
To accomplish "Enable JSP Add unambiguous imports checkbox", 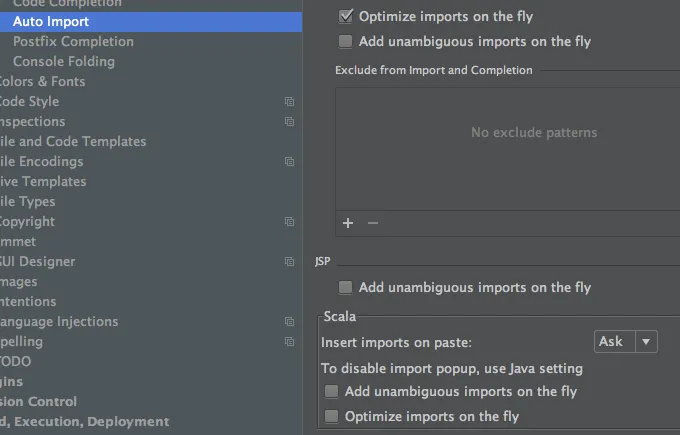I will 346,288.
